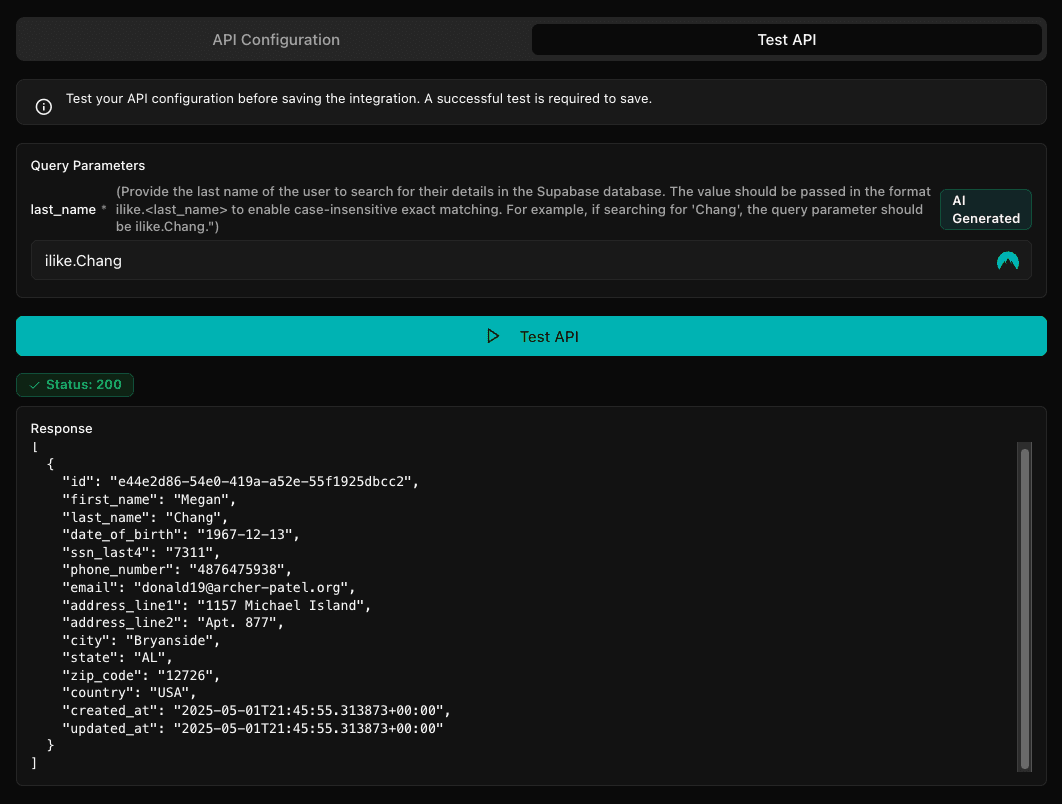Click the AI Generated badge
1062x804 pixels.
(x=985, y=209)
